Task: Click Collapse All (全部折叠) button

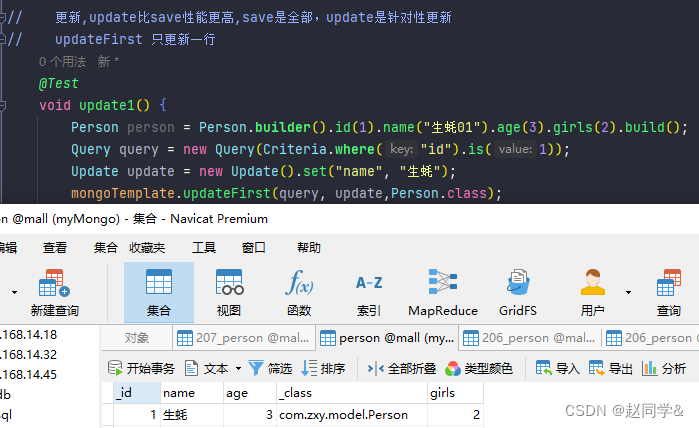Action: point(401,368)
